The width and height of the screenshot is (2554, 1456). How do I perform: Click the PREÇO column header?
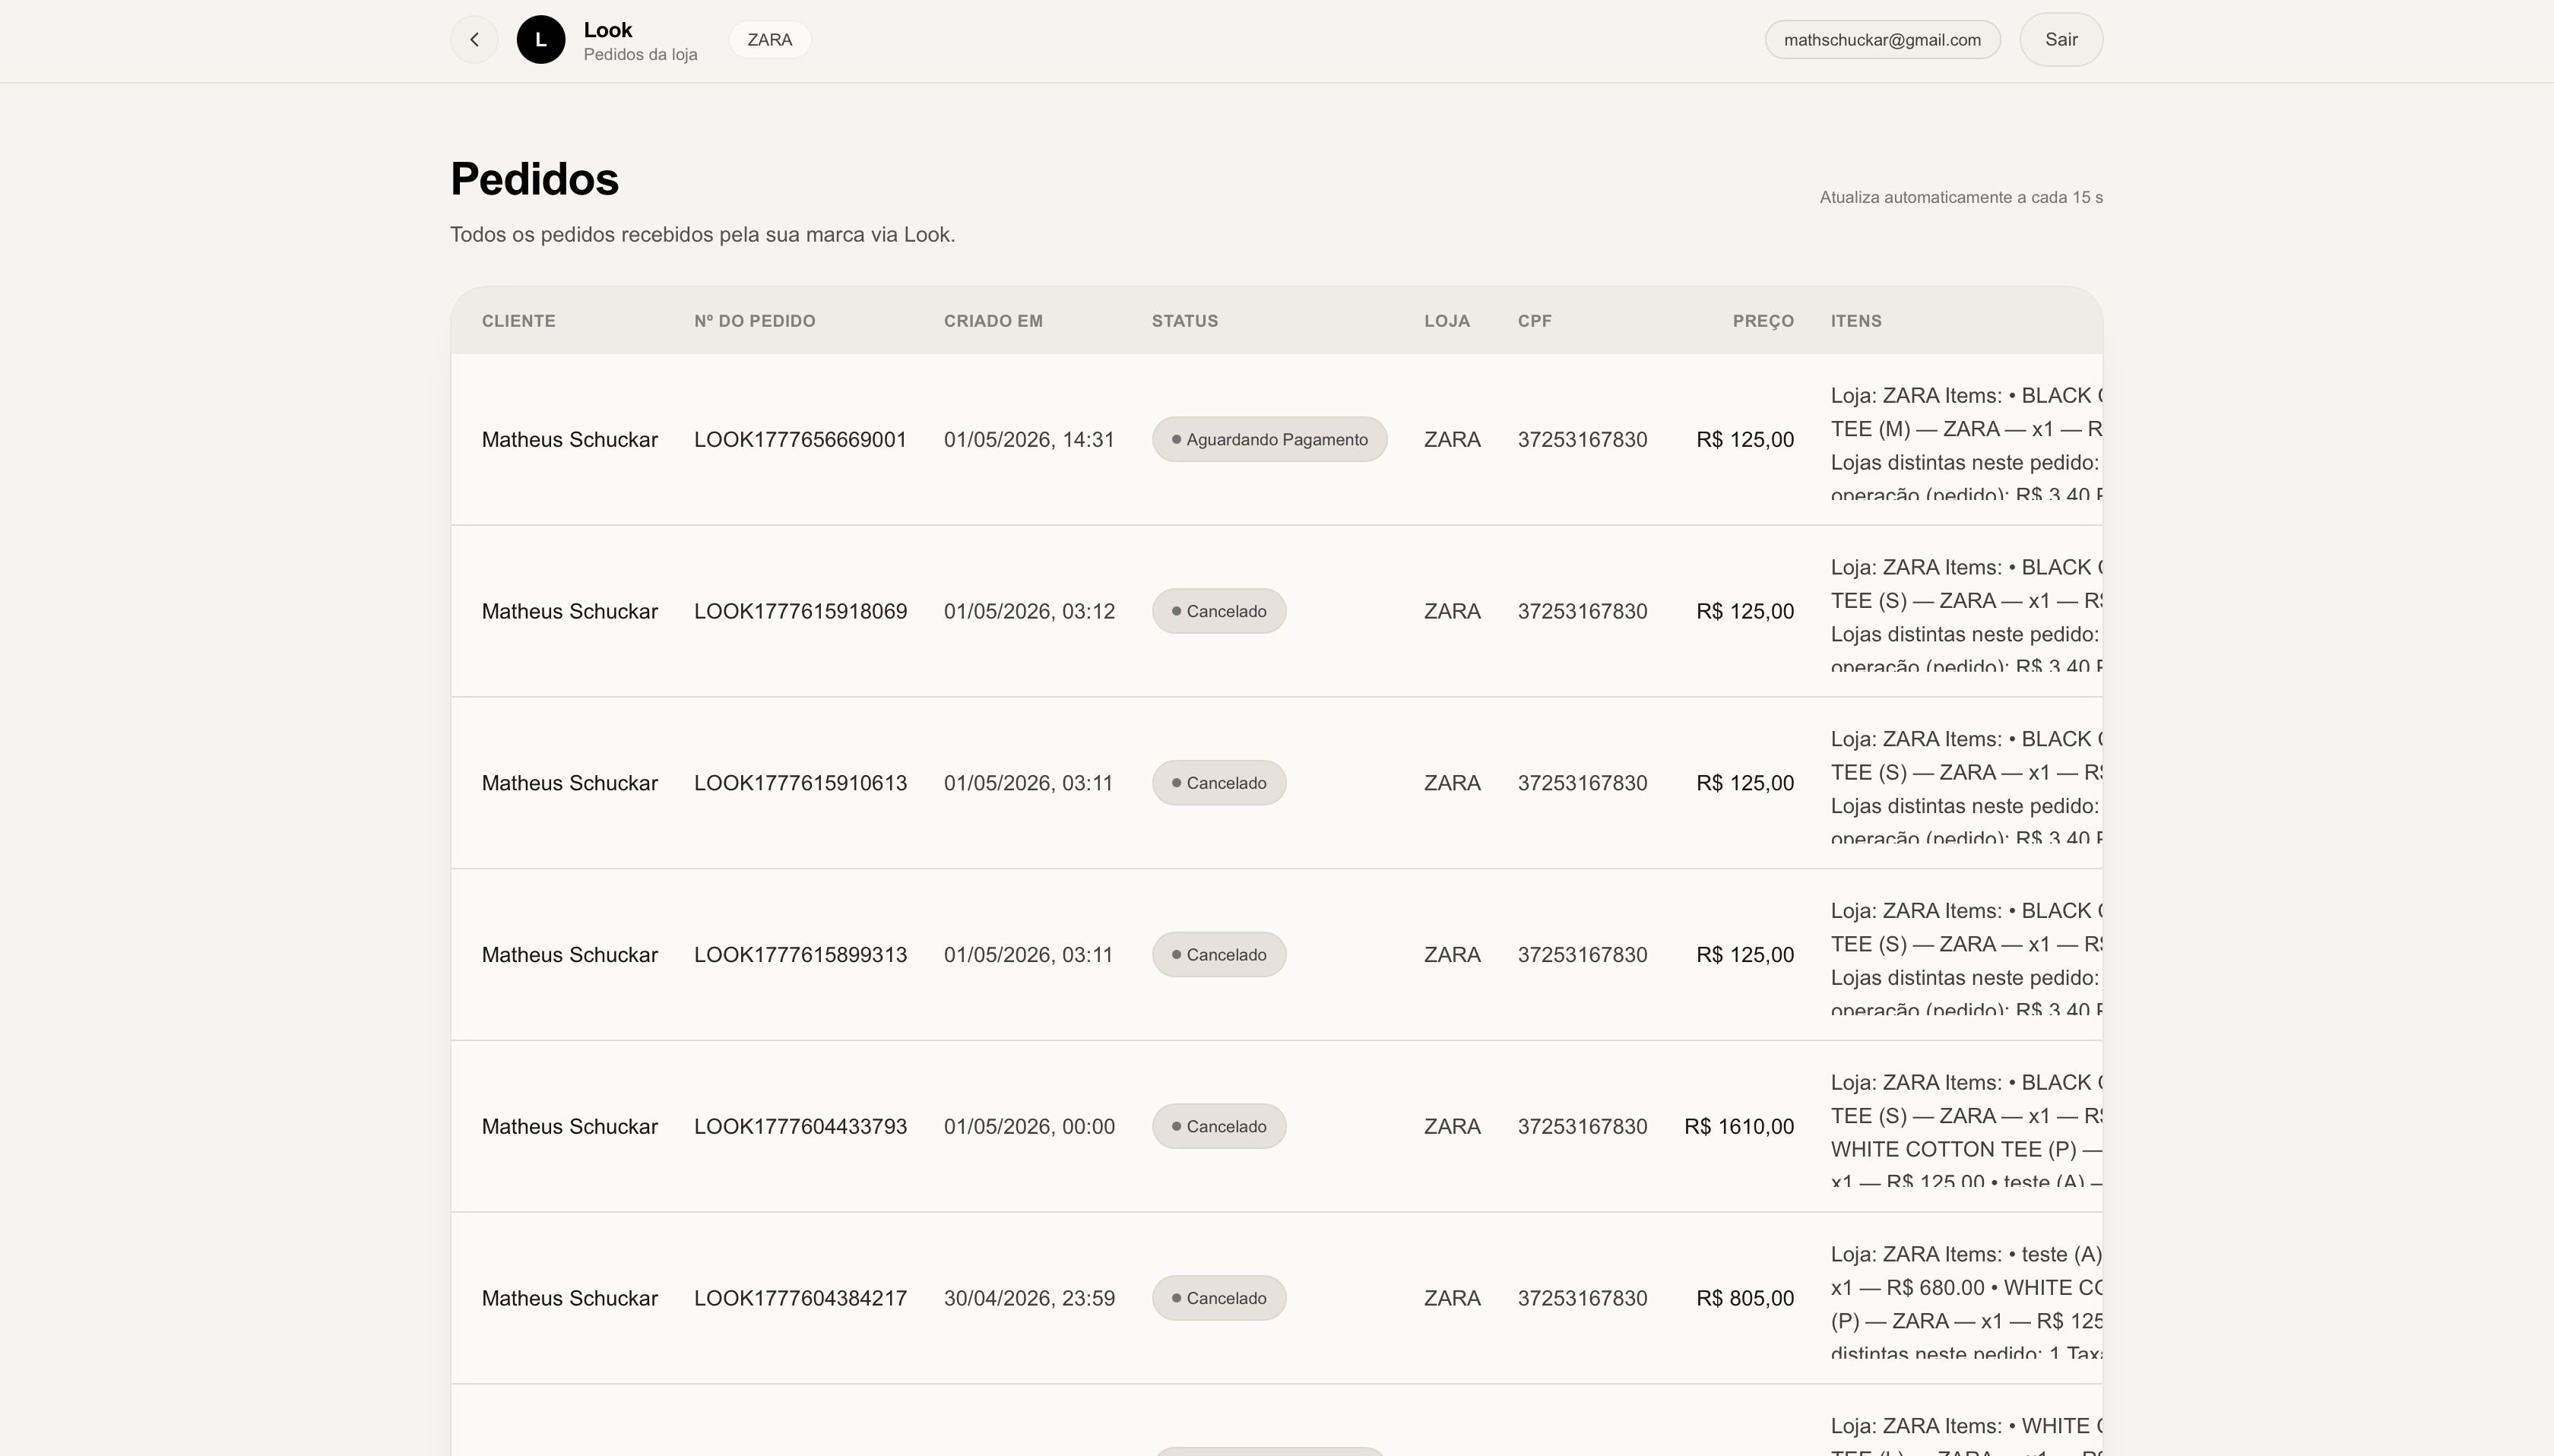[x=1763, y=321]
